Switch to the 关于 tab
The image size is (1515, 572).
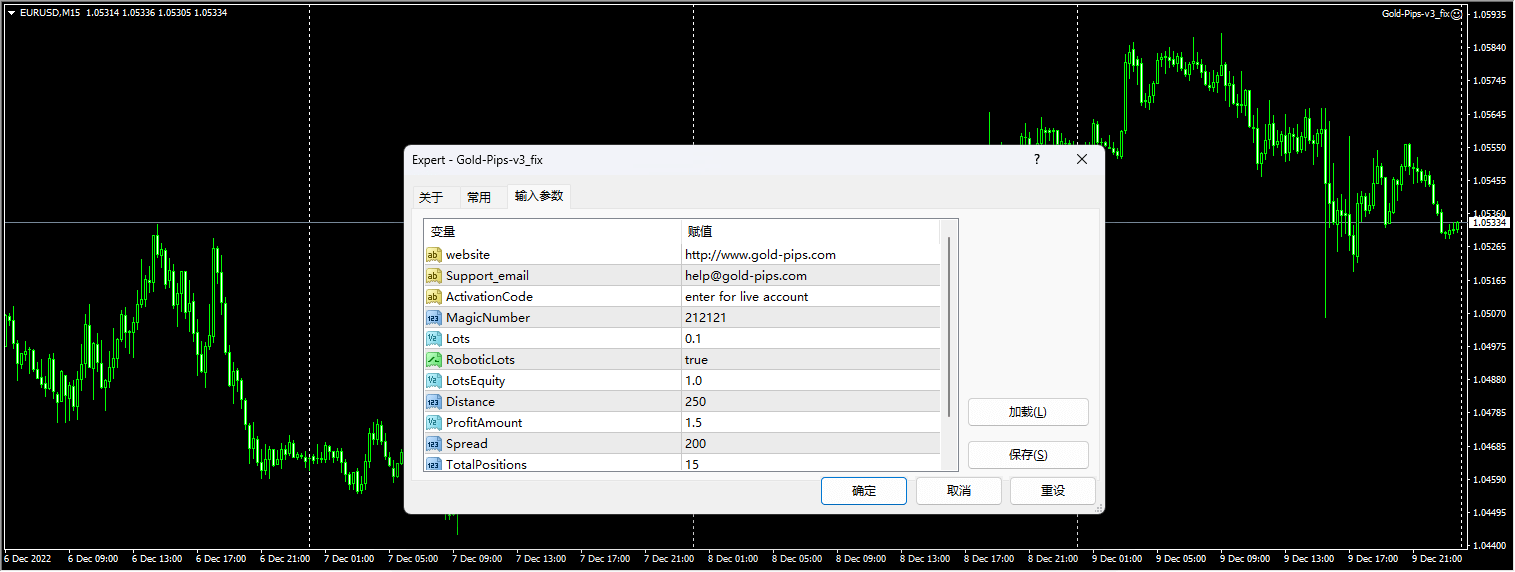[431, 197]
